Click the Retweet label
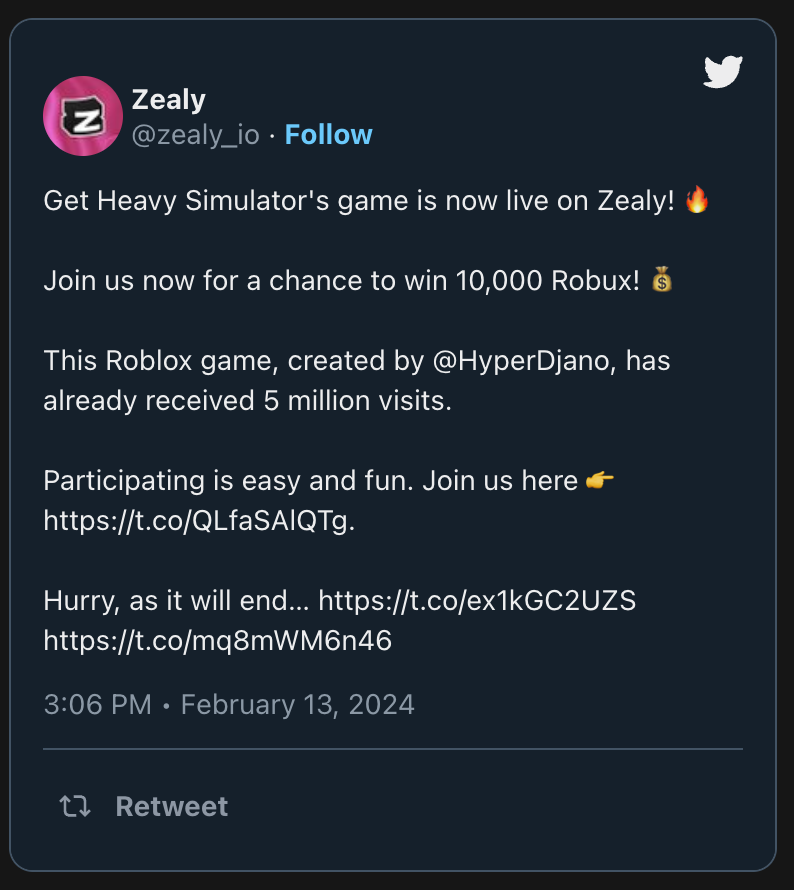794x890 pixels. tap(172, 806)
